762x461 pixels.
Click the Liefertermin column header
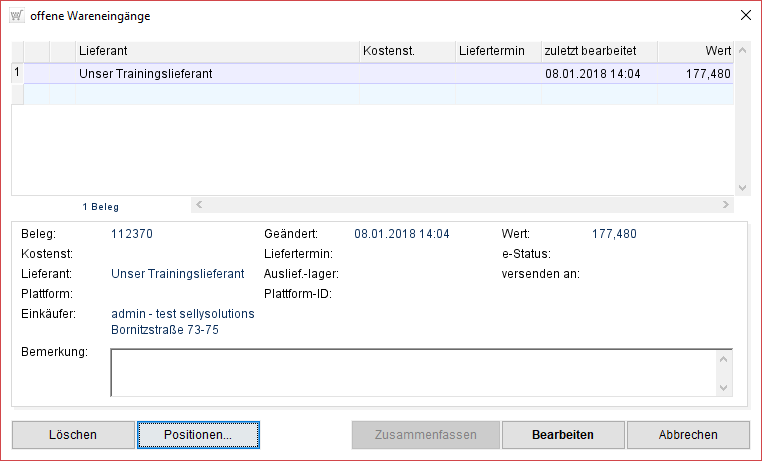point(496,51)
